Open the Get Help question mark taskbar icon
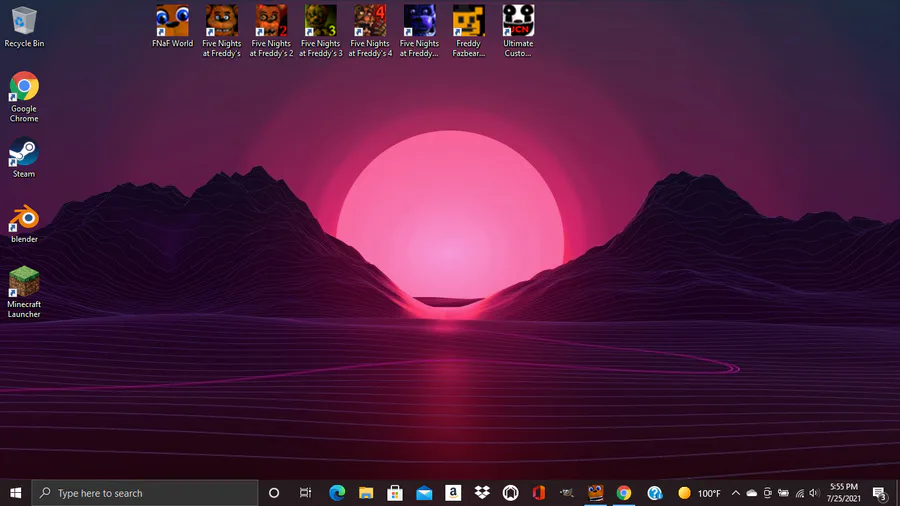 [x=654, y=493]
